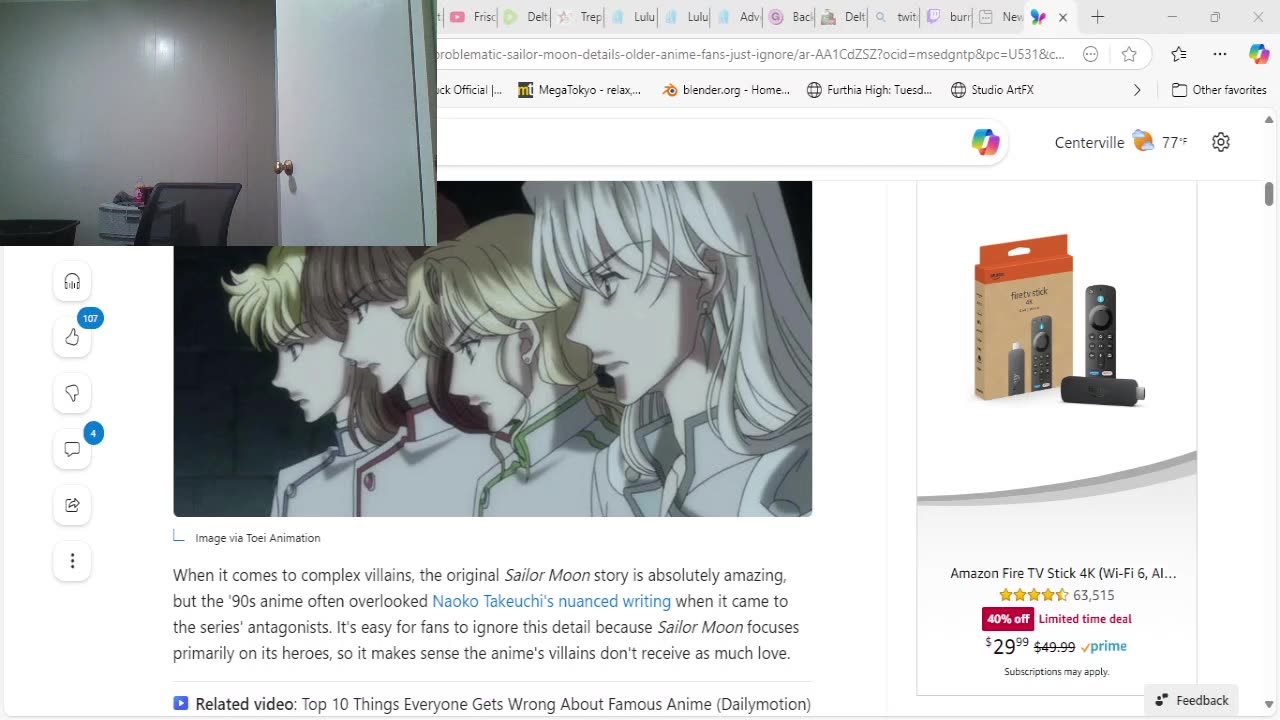
Task: Open the three-dot more options in article sidebar
Action: pyautogui.click(x=72, y=561)
